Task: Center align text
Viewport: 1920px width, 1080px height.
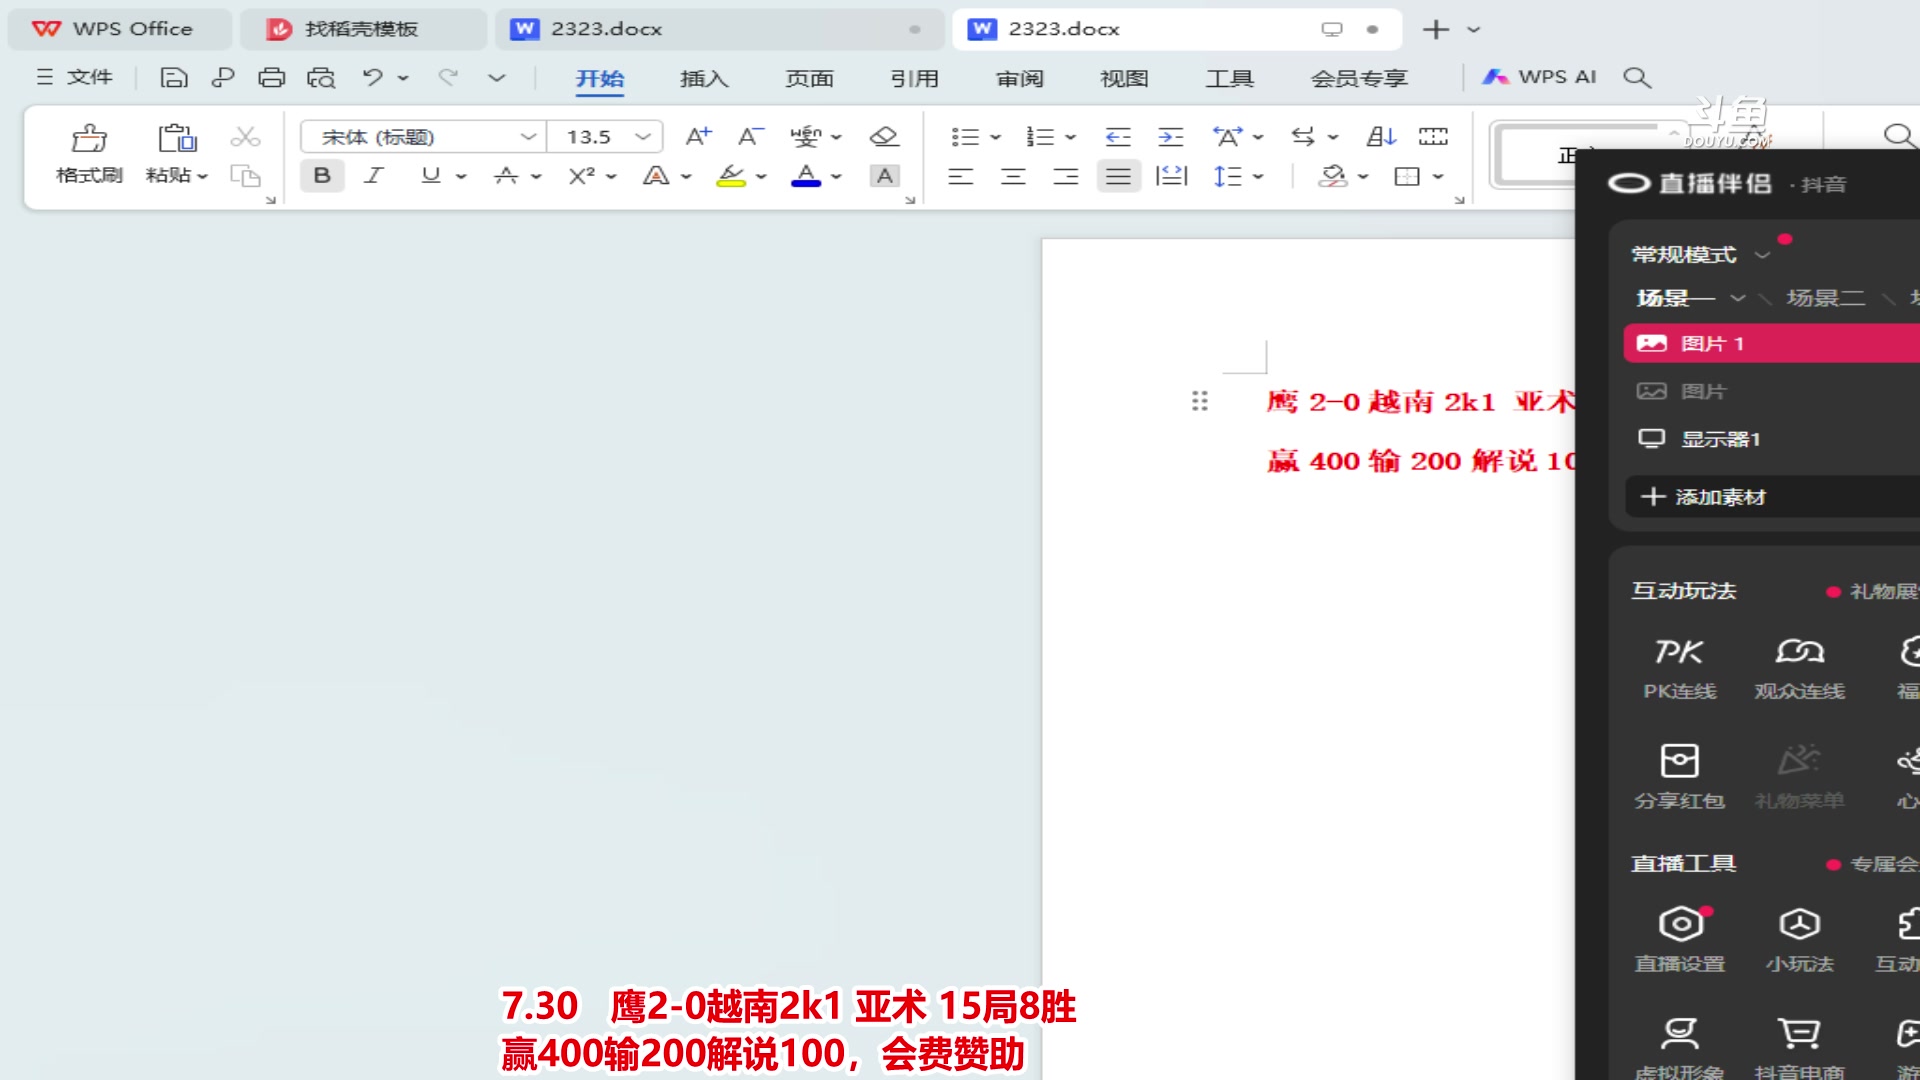Action: 1013,176
